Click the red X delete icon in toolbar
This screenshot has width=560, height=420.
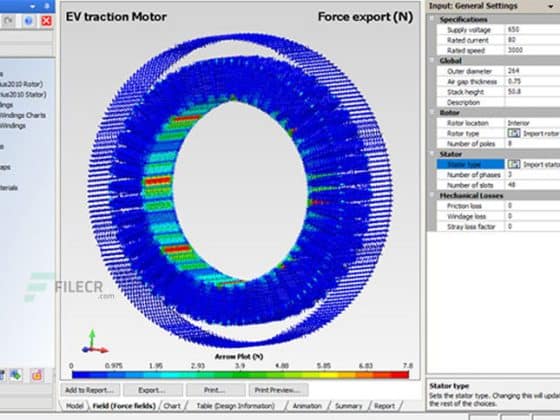[x=46, y=21]
